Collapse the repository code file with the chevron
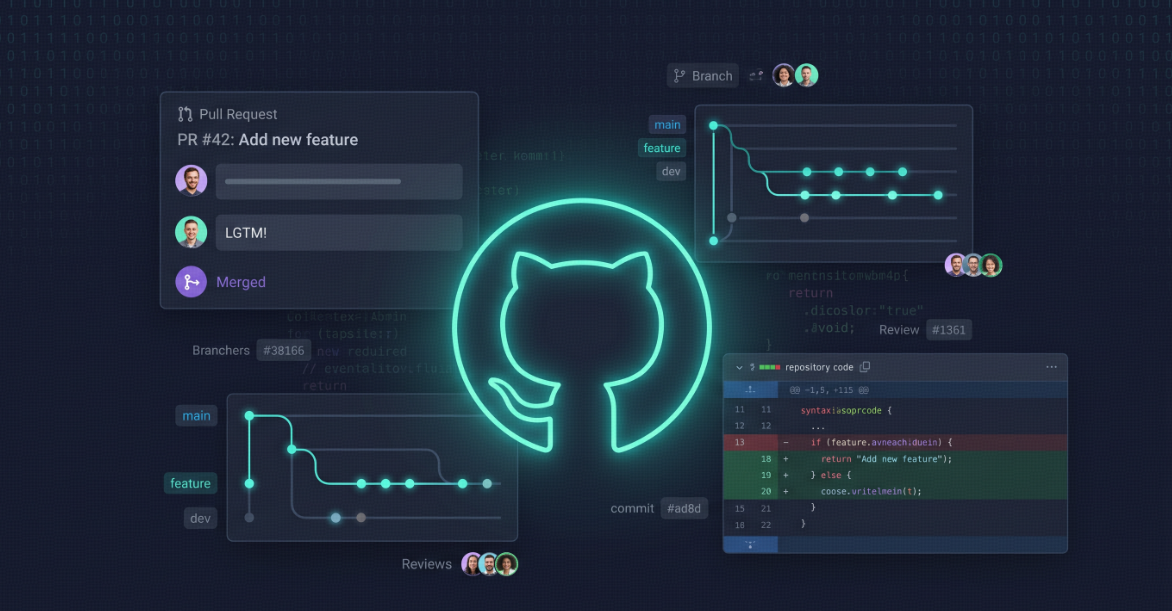This screenshot has height=611, width=1172. [x=739, y=367]
